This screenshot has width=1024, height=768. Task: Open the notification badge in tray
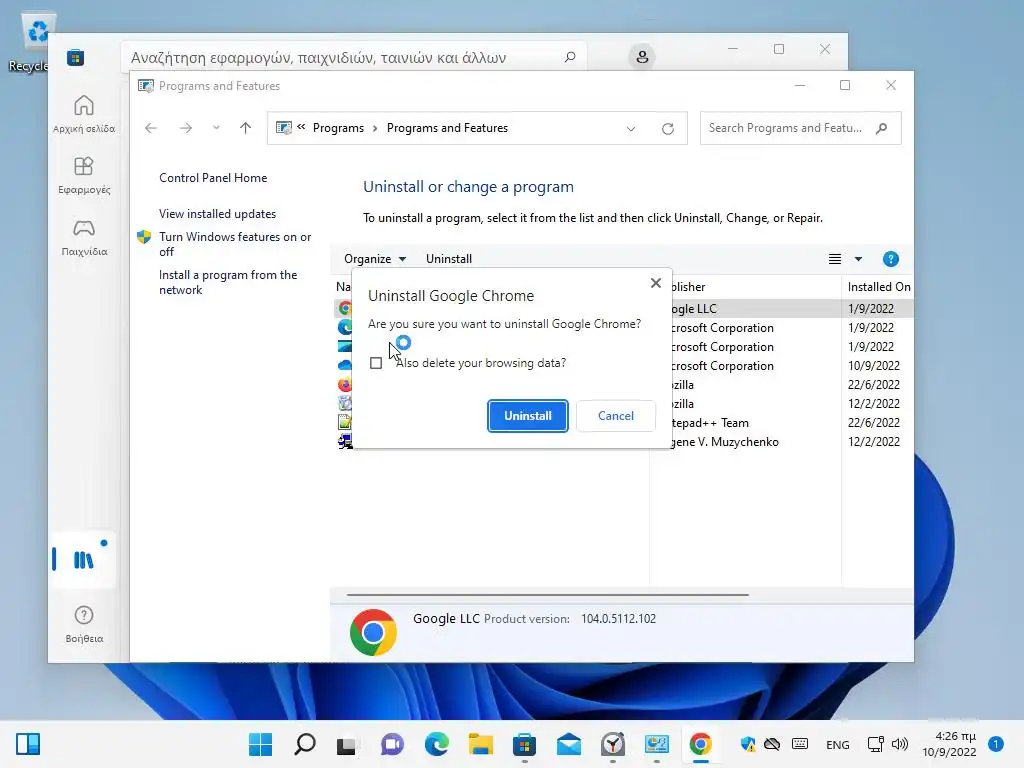tap(995, 744)
